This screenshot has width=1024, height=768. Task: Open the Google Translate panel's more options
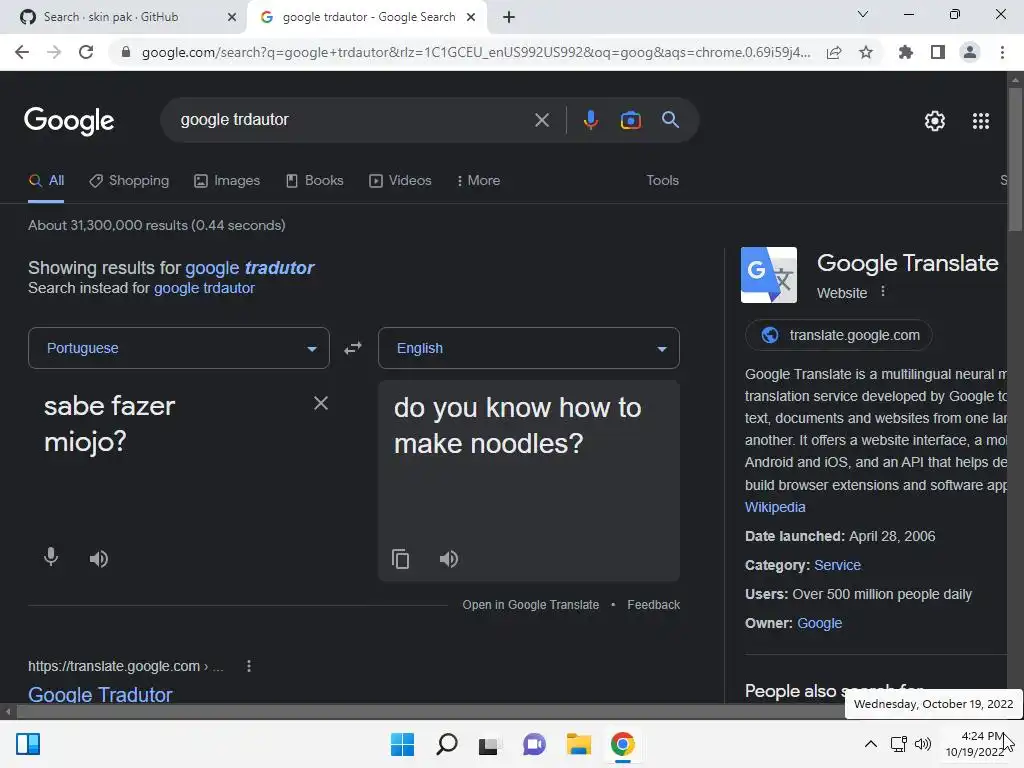click(883, 291)
